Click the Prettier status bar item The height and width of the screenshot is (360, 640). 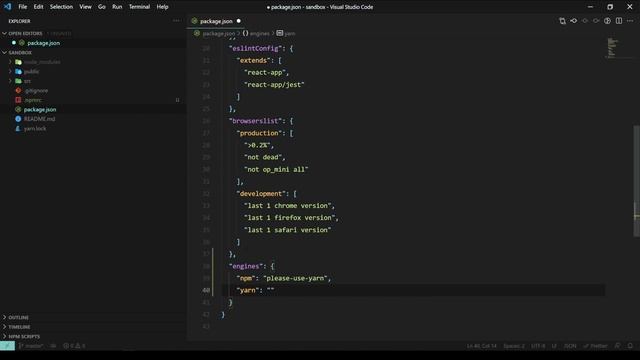click(596, 346)
